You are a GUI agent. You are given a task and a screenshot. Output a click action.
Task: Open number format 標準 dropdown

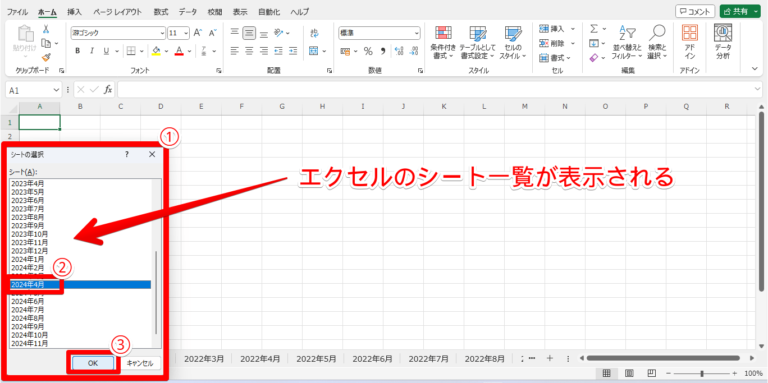(417, 33)
